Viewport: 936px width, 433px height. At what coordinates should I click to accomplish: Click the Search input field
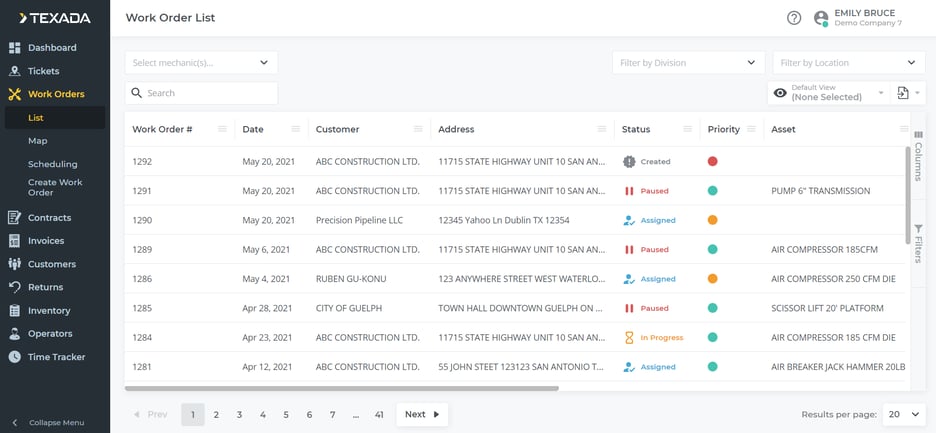202,93
